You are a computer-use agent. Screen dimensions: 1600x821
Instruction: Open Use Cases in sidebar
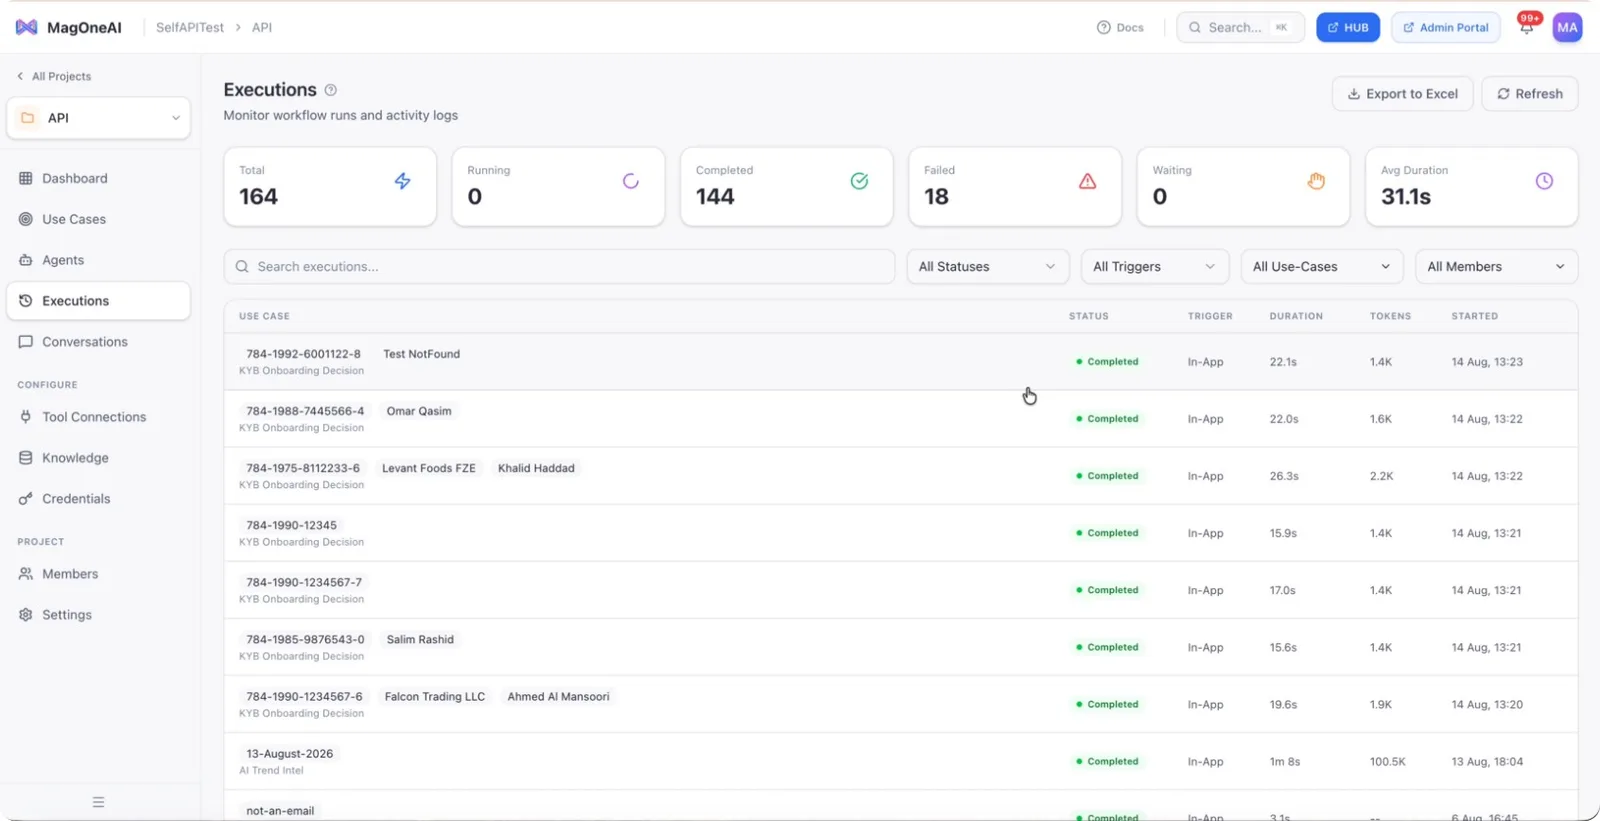pyautogui.click(x=98, y=219)
